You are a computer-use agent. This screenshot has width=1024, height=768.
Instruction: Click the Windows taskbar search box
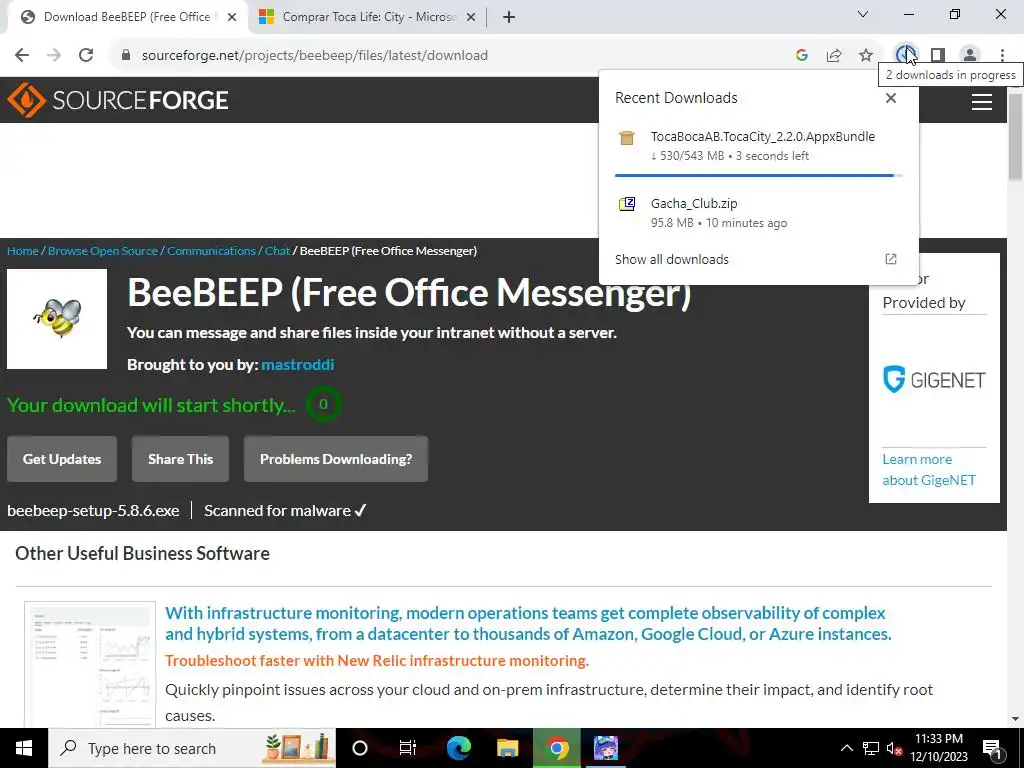(x=192, y=748)
